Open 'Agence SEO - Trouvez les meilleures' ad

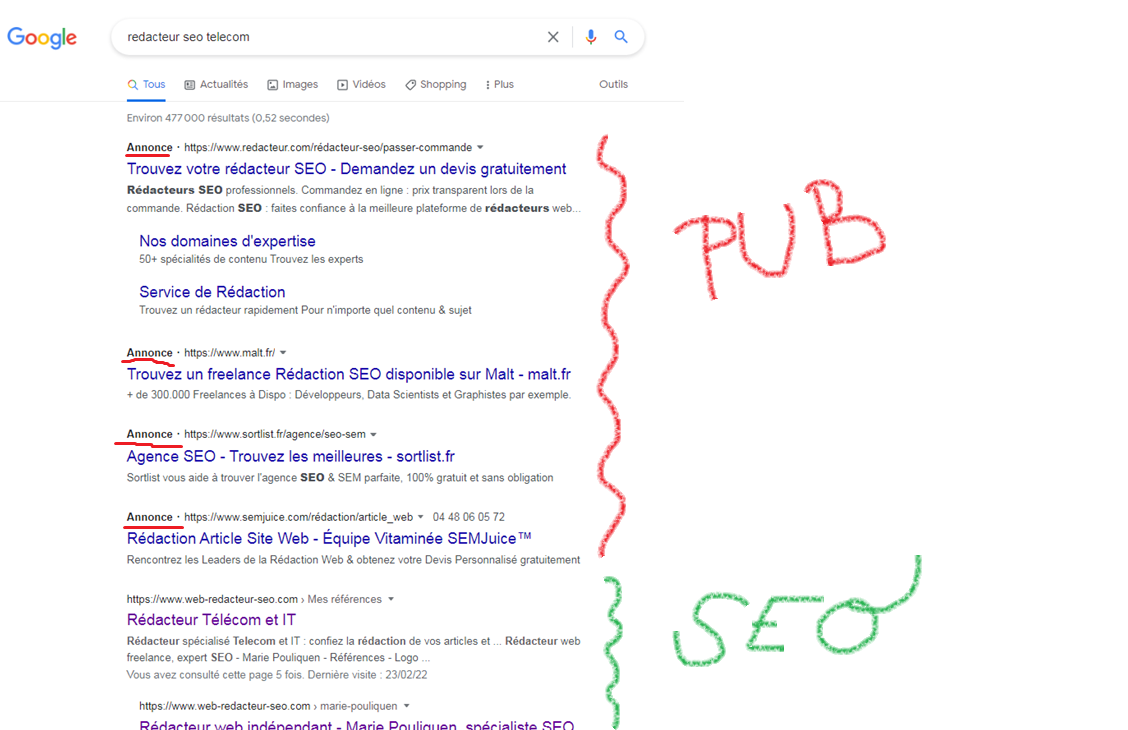tap(291, 456)
